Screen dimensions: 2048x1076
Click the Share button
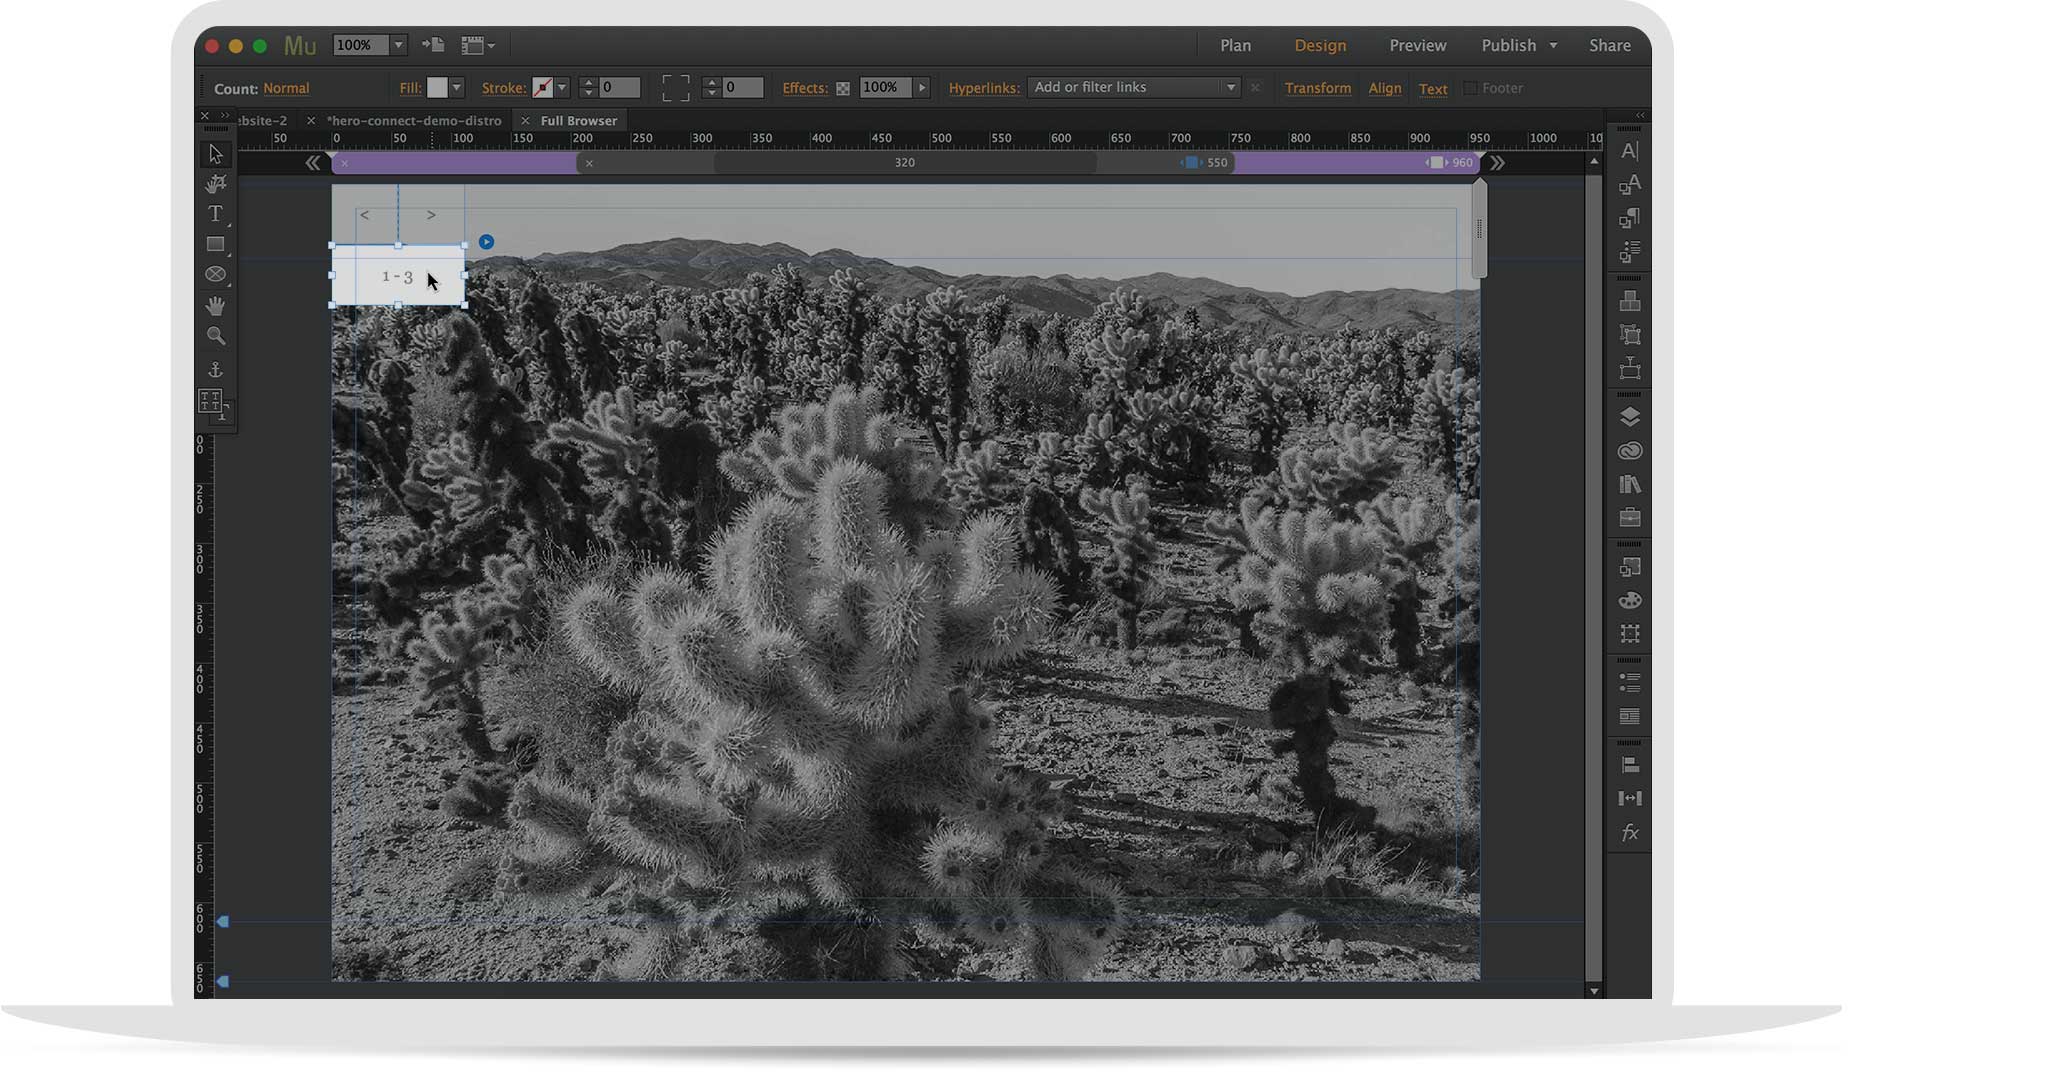[1609, 45]
